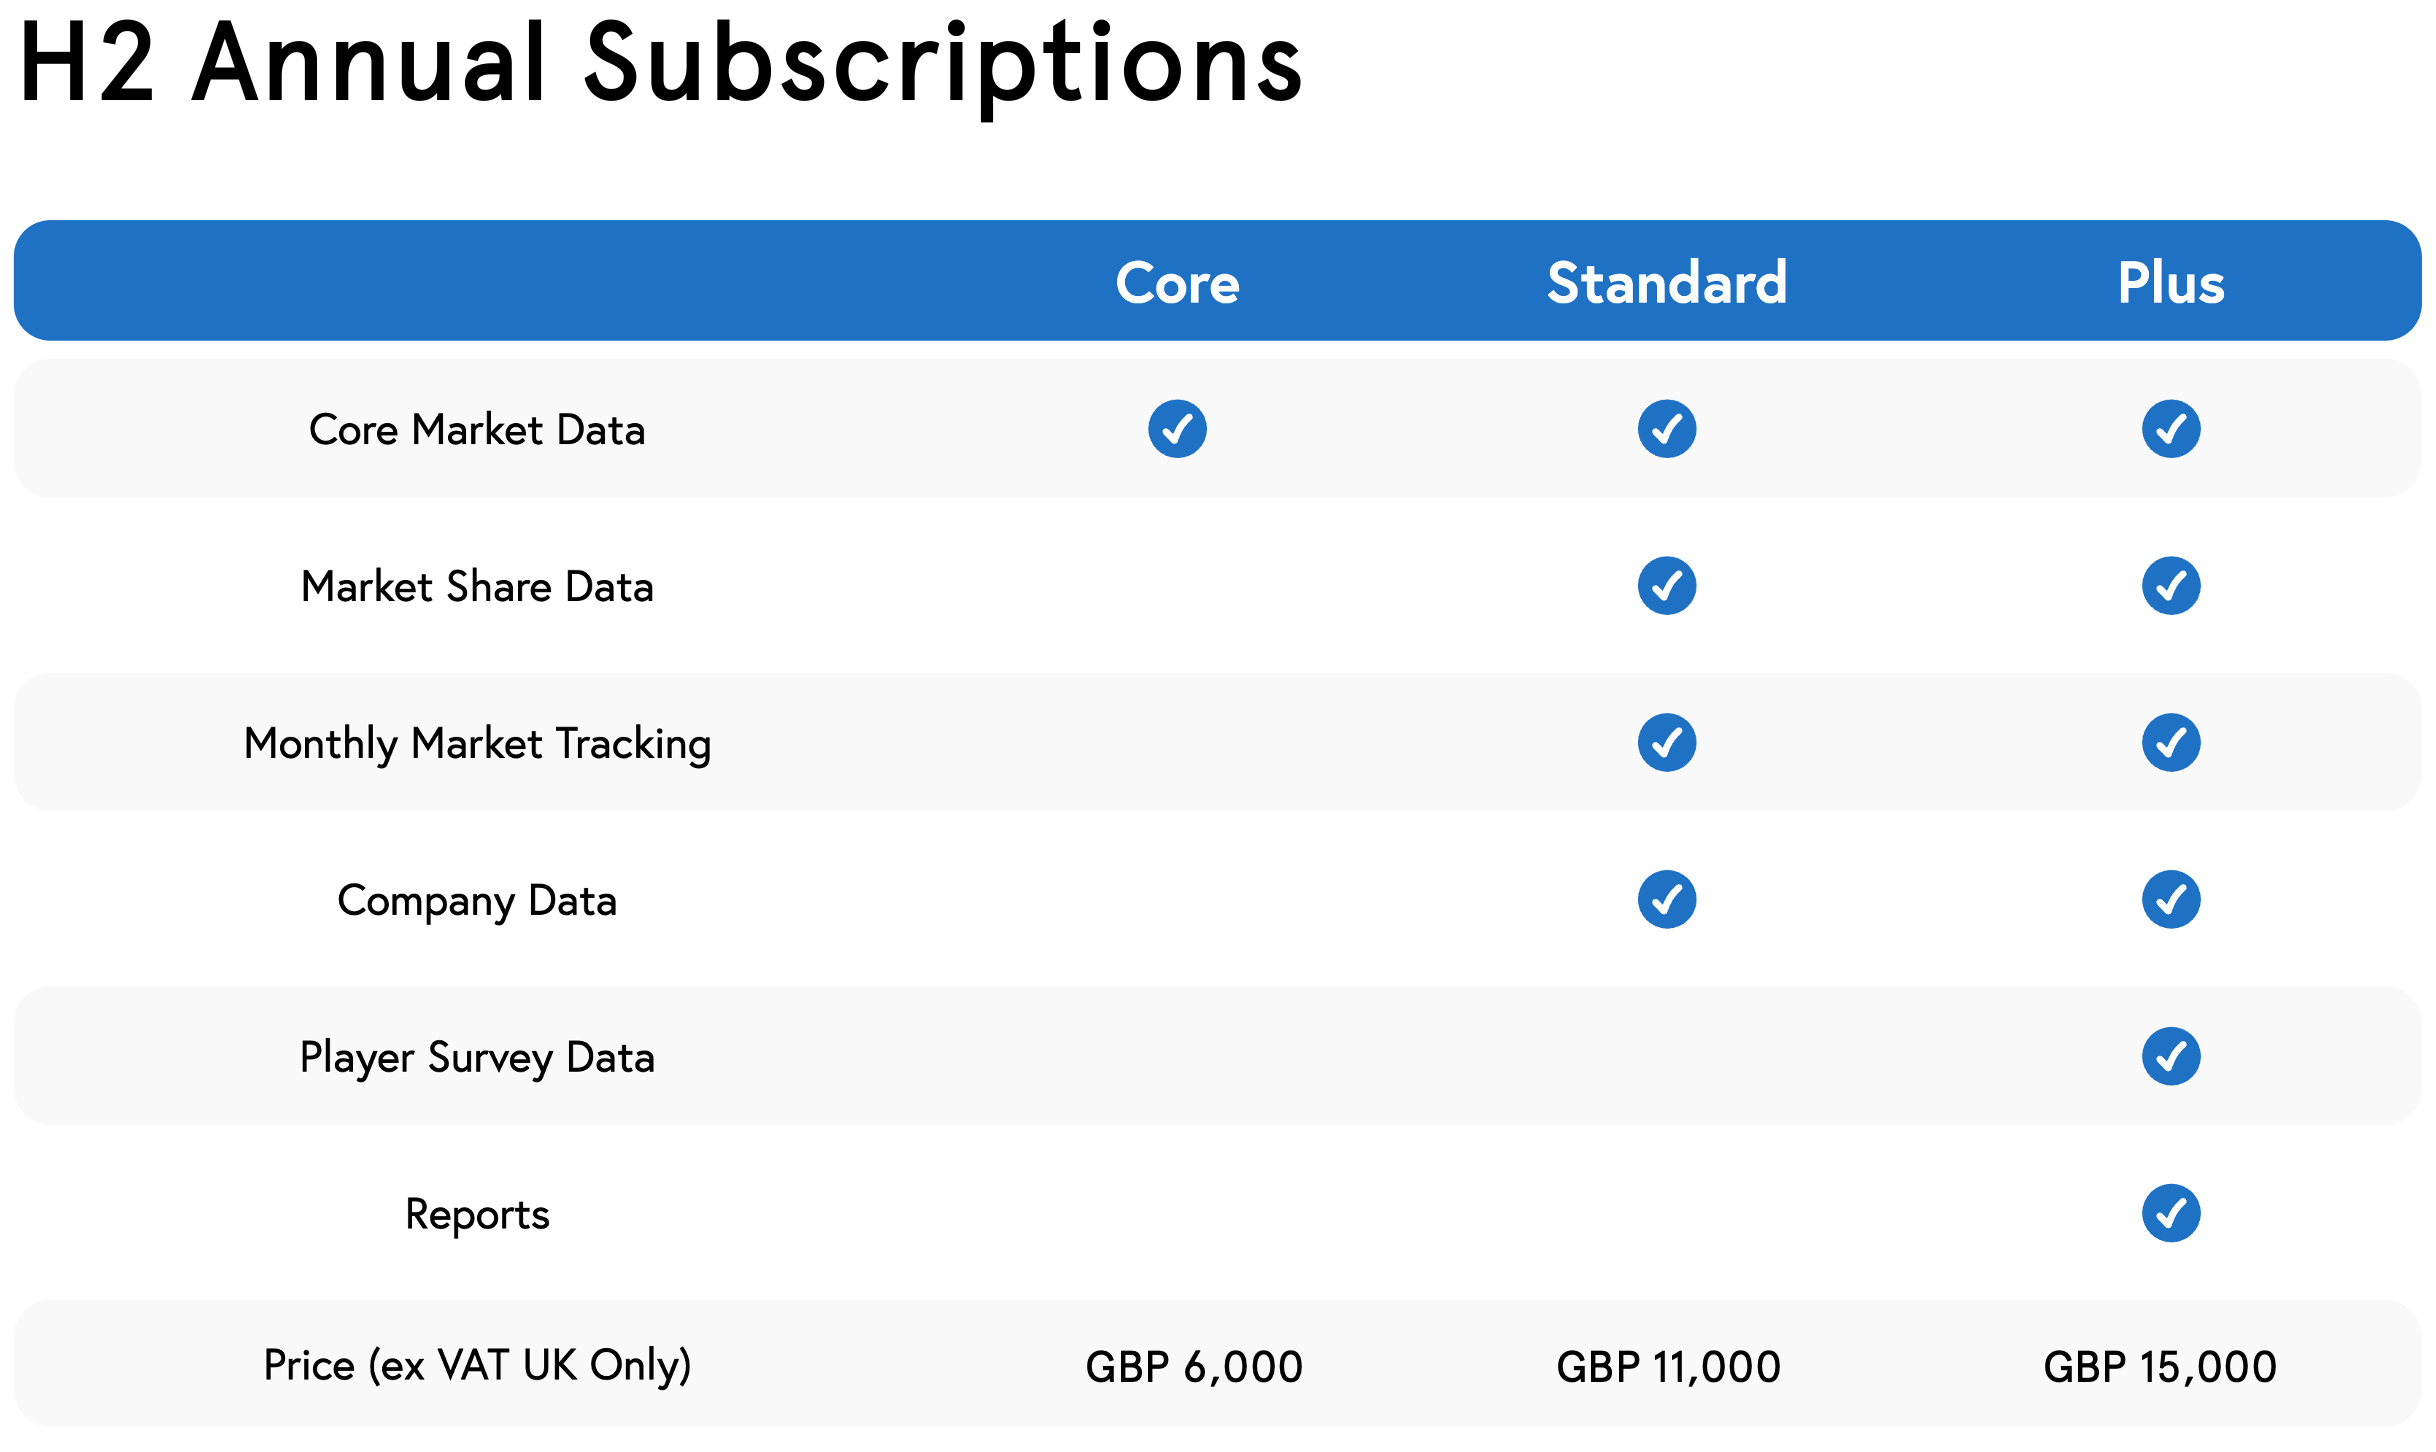Click the GBP 11,000 price

click(x=1668, y=1367)
